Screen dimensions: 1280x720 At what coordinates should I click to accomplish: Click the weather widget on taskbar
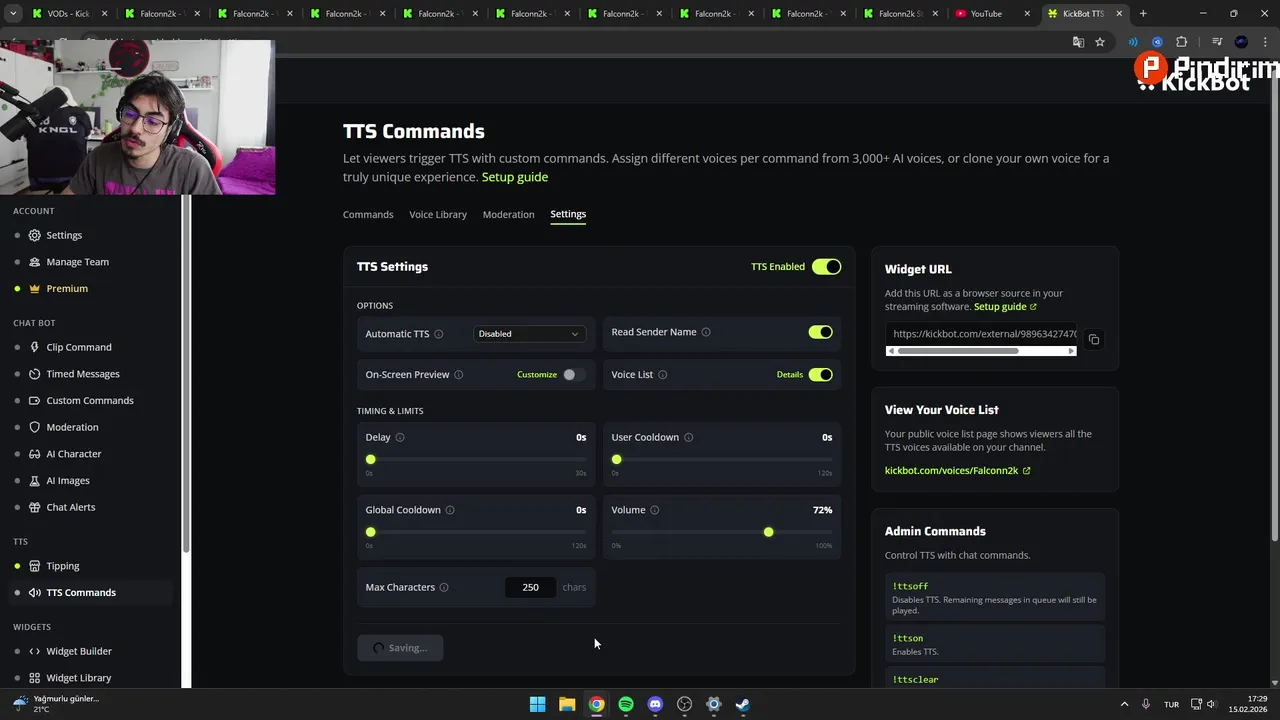pyautogui.click(x=56, y=704)
